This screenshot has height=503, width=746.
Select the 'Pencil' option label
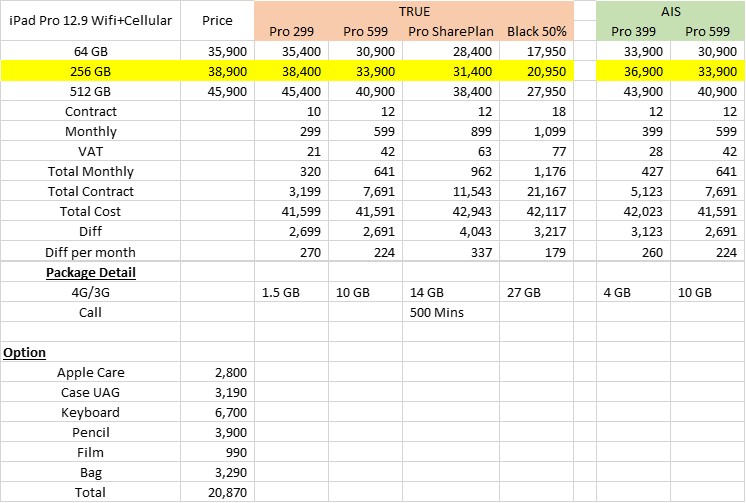[90, 432]
